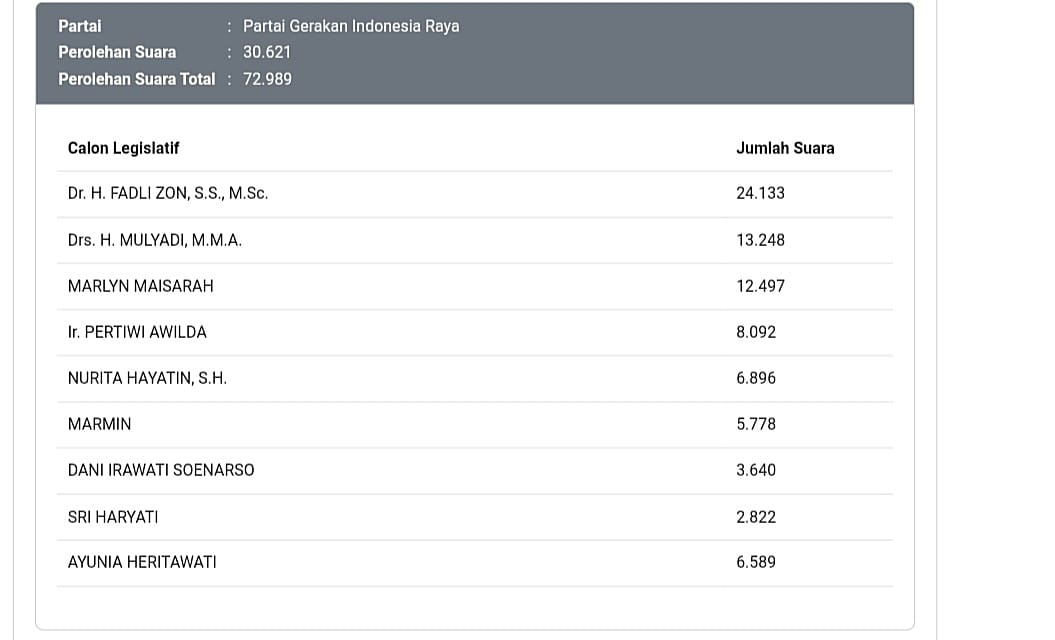Viewport: 1055px width, 640px height.
Task: Click AYUNIA HERITAWATI candidate name
Action: tap(142, 562)
